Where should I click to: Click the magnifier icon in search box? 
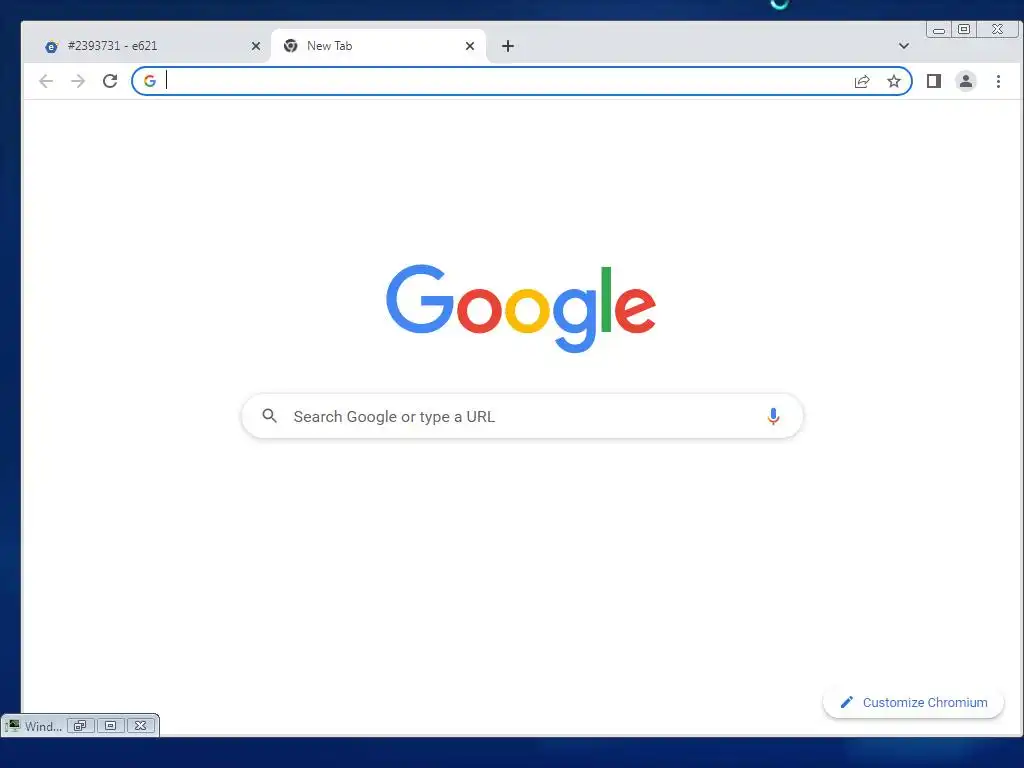pos(269,415)
